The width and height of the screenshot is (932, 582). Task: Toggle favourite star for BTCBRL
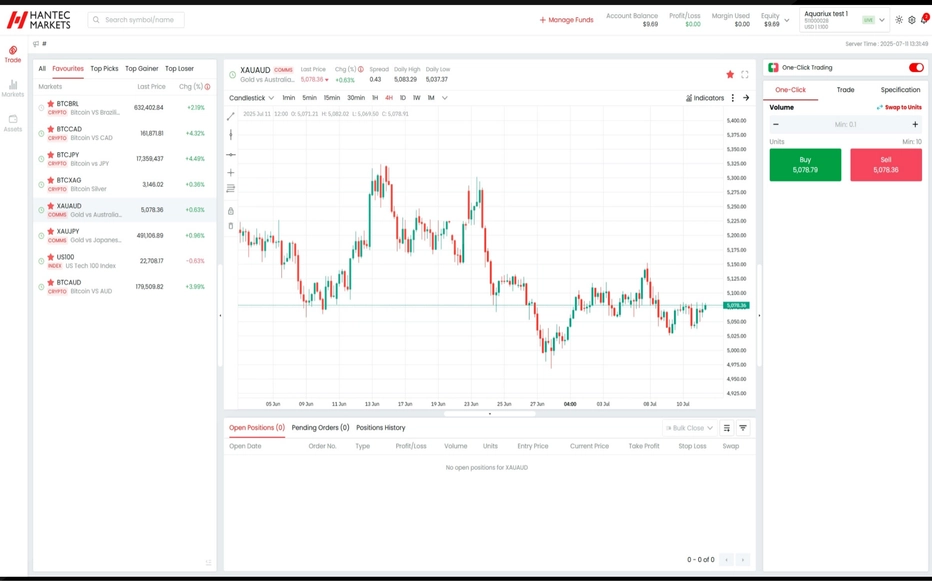[51, 104]
